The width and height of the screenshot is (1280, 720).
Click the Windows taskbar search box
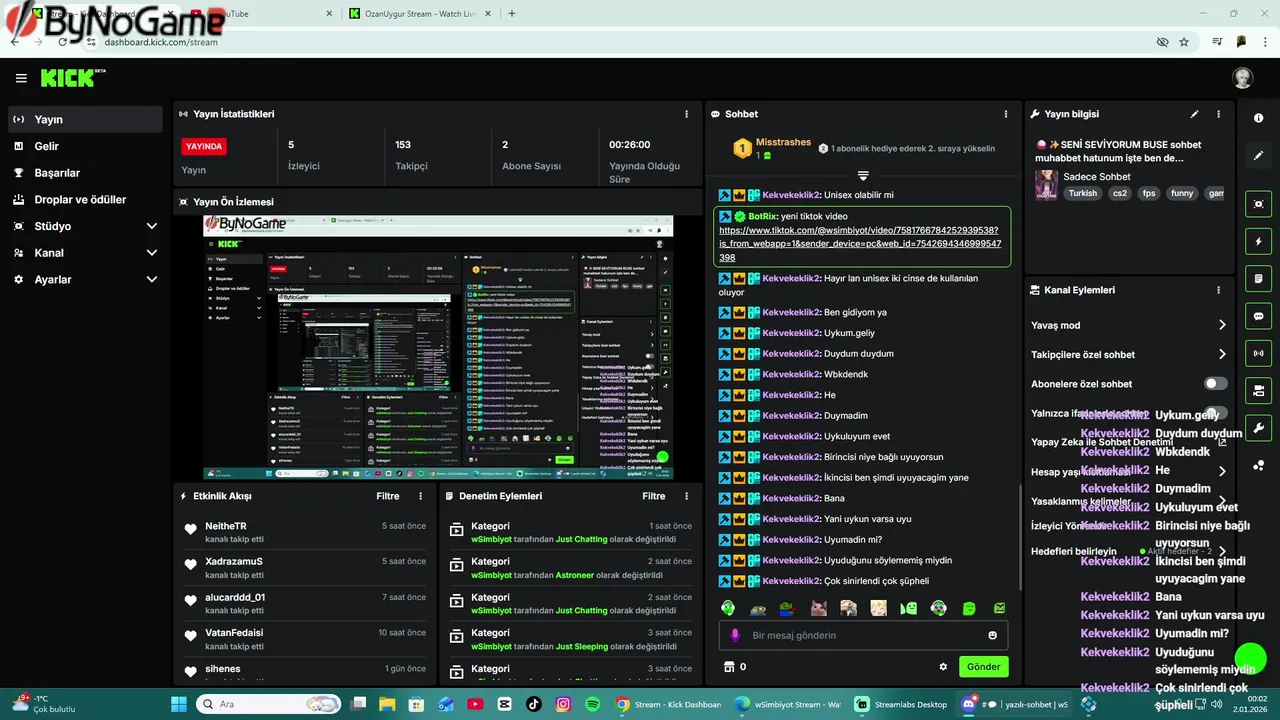(x=268, y=704)
